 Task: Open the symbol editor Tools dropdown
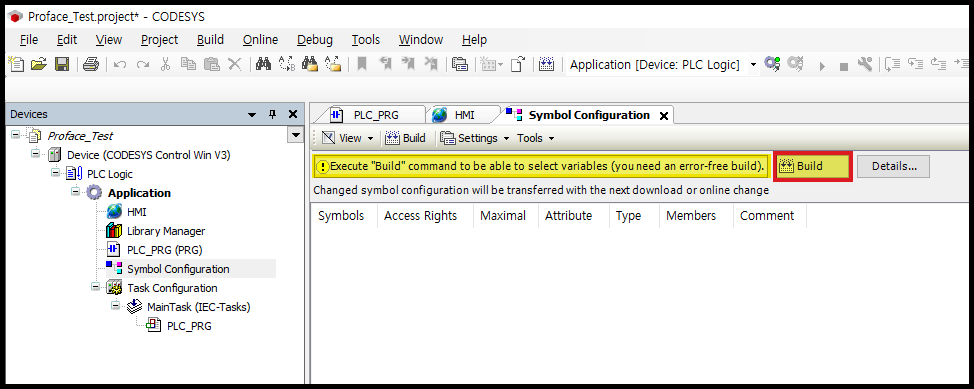click(535, 138)
